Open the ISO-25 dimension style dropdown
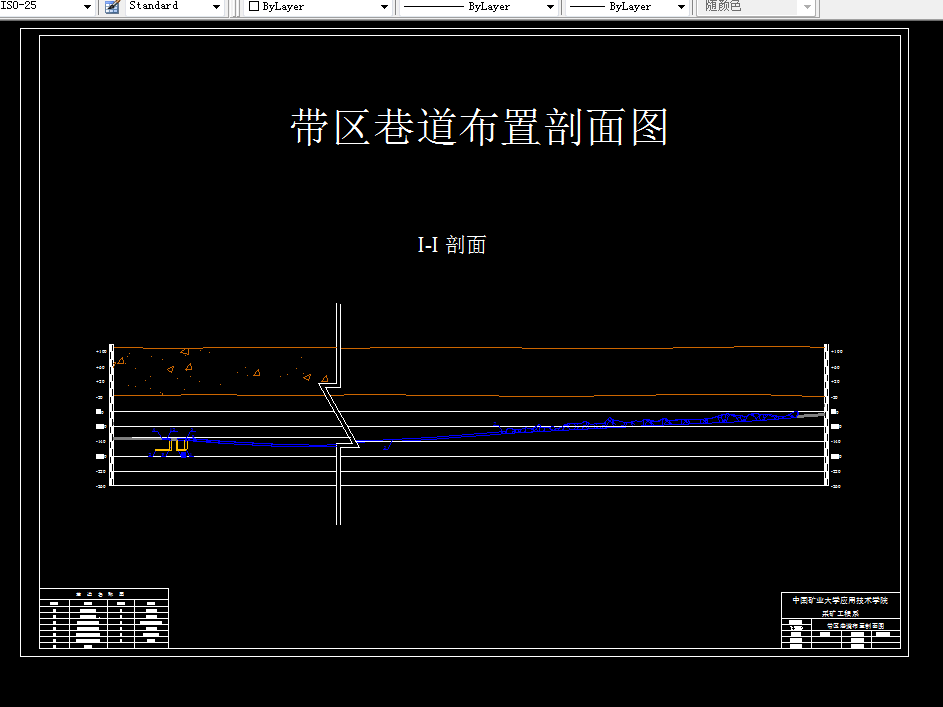The width and height of the screenshot is (943, 707). [x=87, y=7]
